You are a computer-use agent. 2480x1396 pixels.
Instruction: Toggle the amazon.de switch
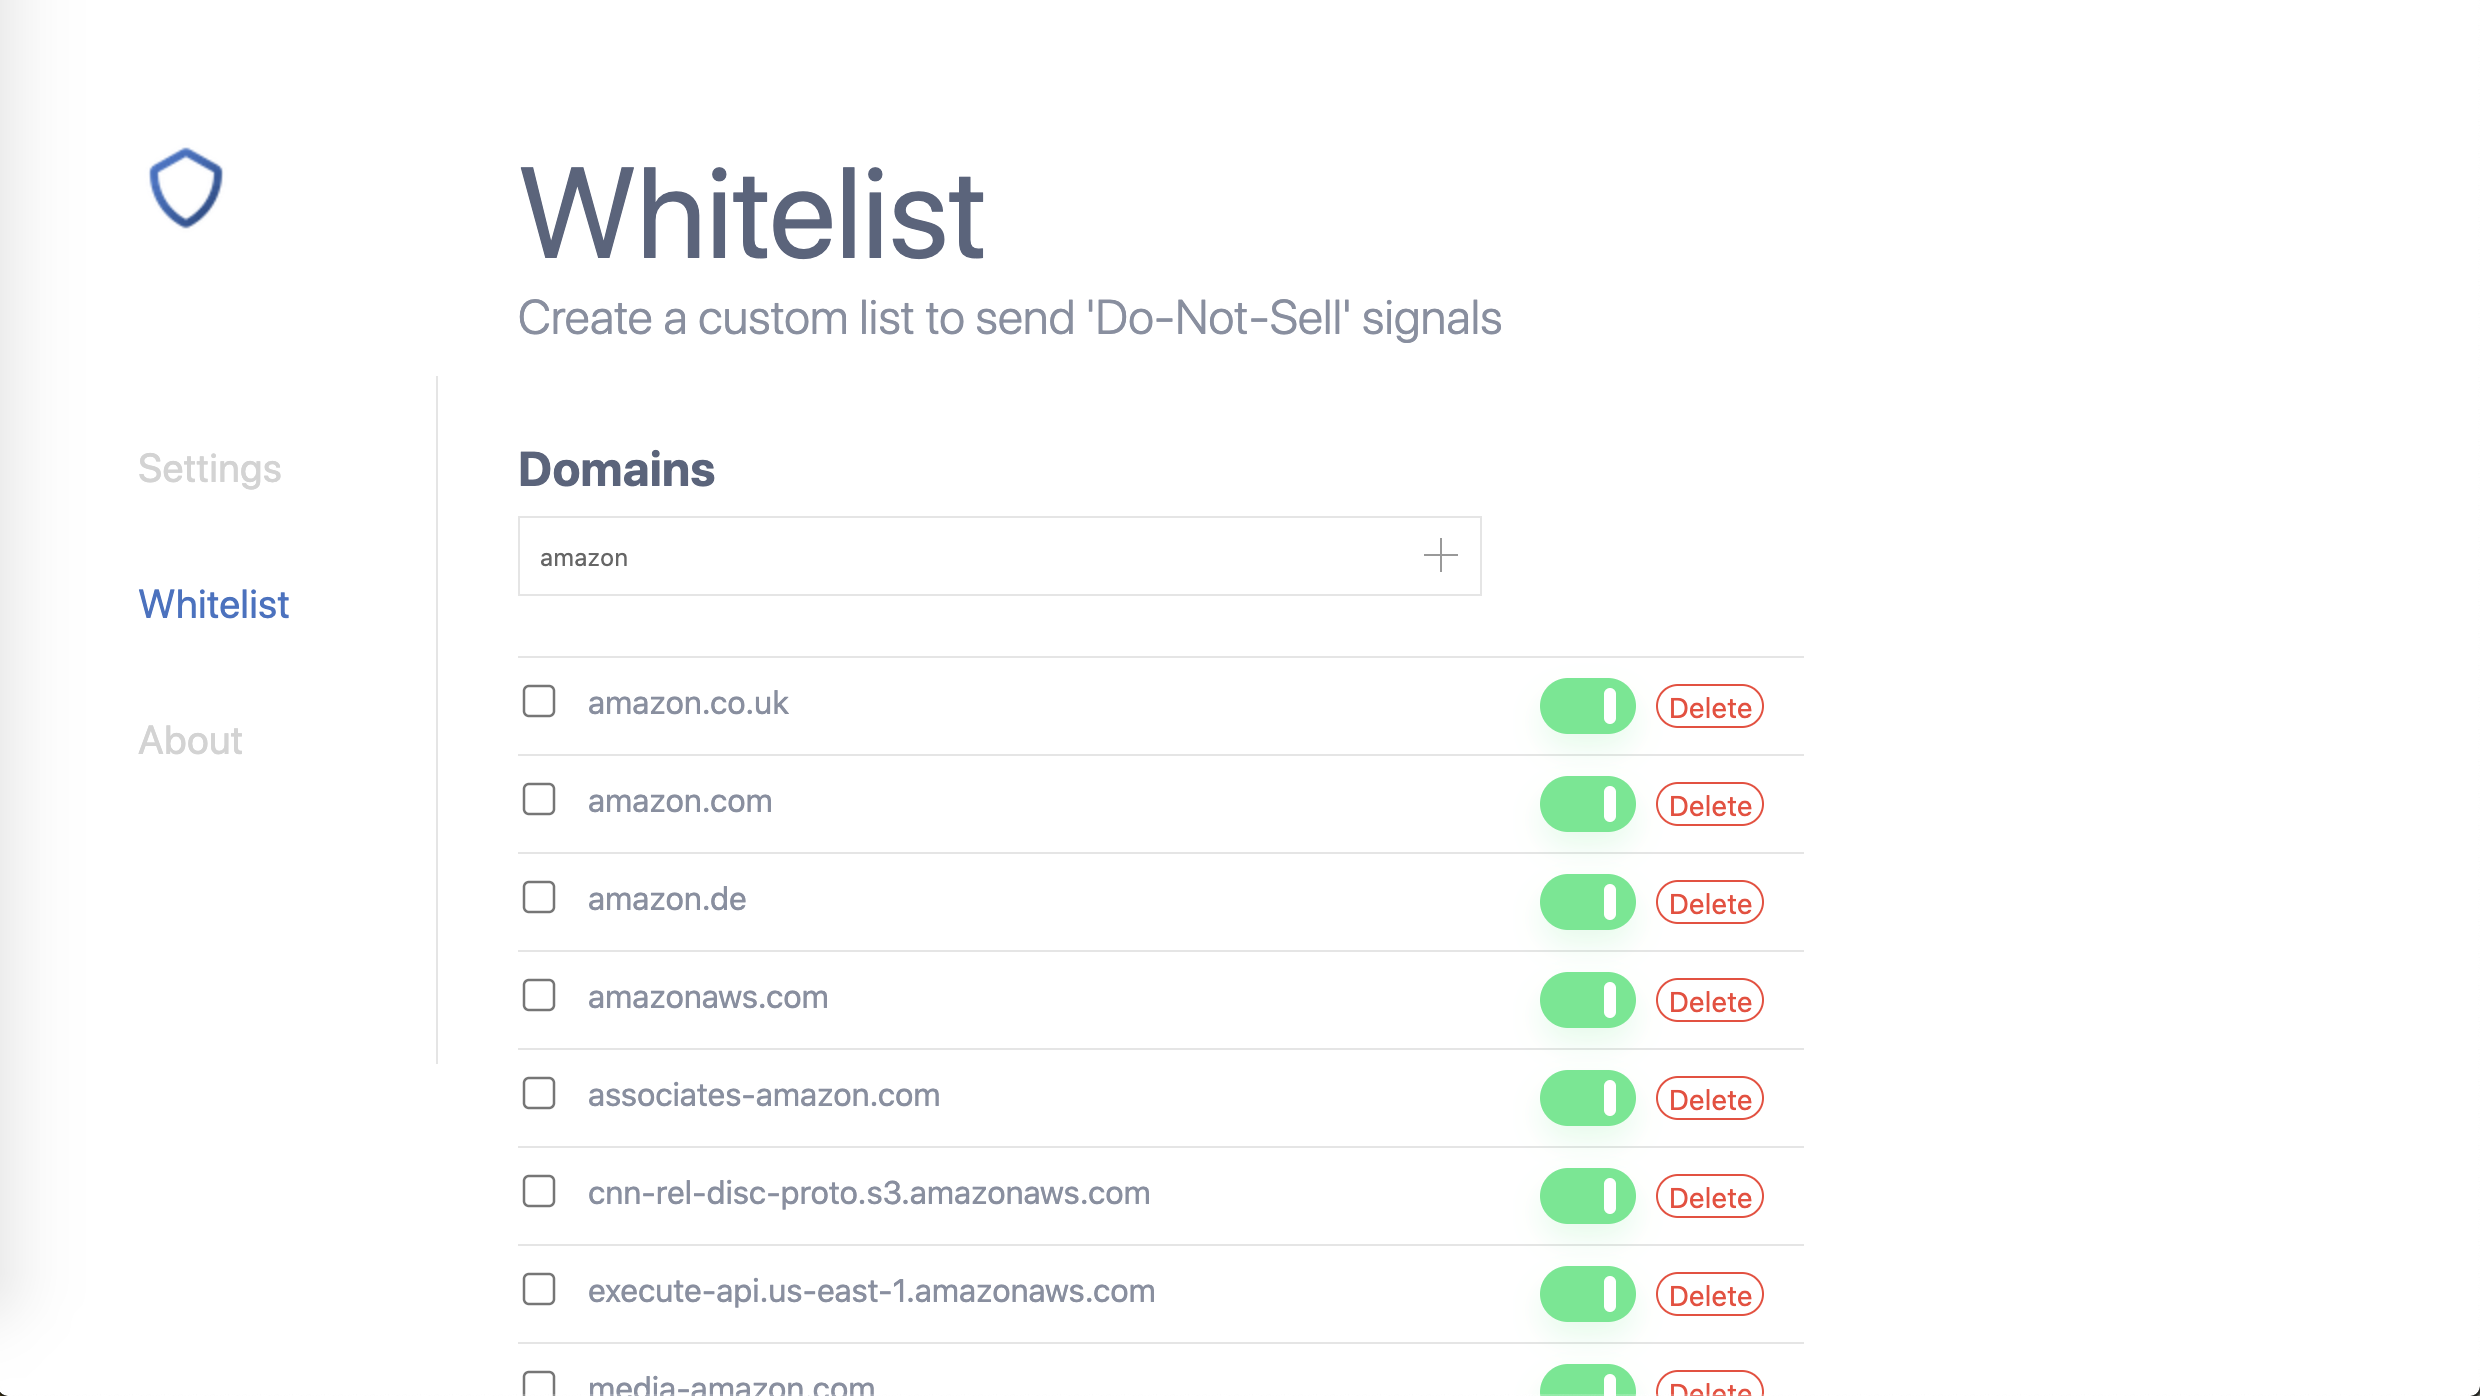coord(1586,902)
